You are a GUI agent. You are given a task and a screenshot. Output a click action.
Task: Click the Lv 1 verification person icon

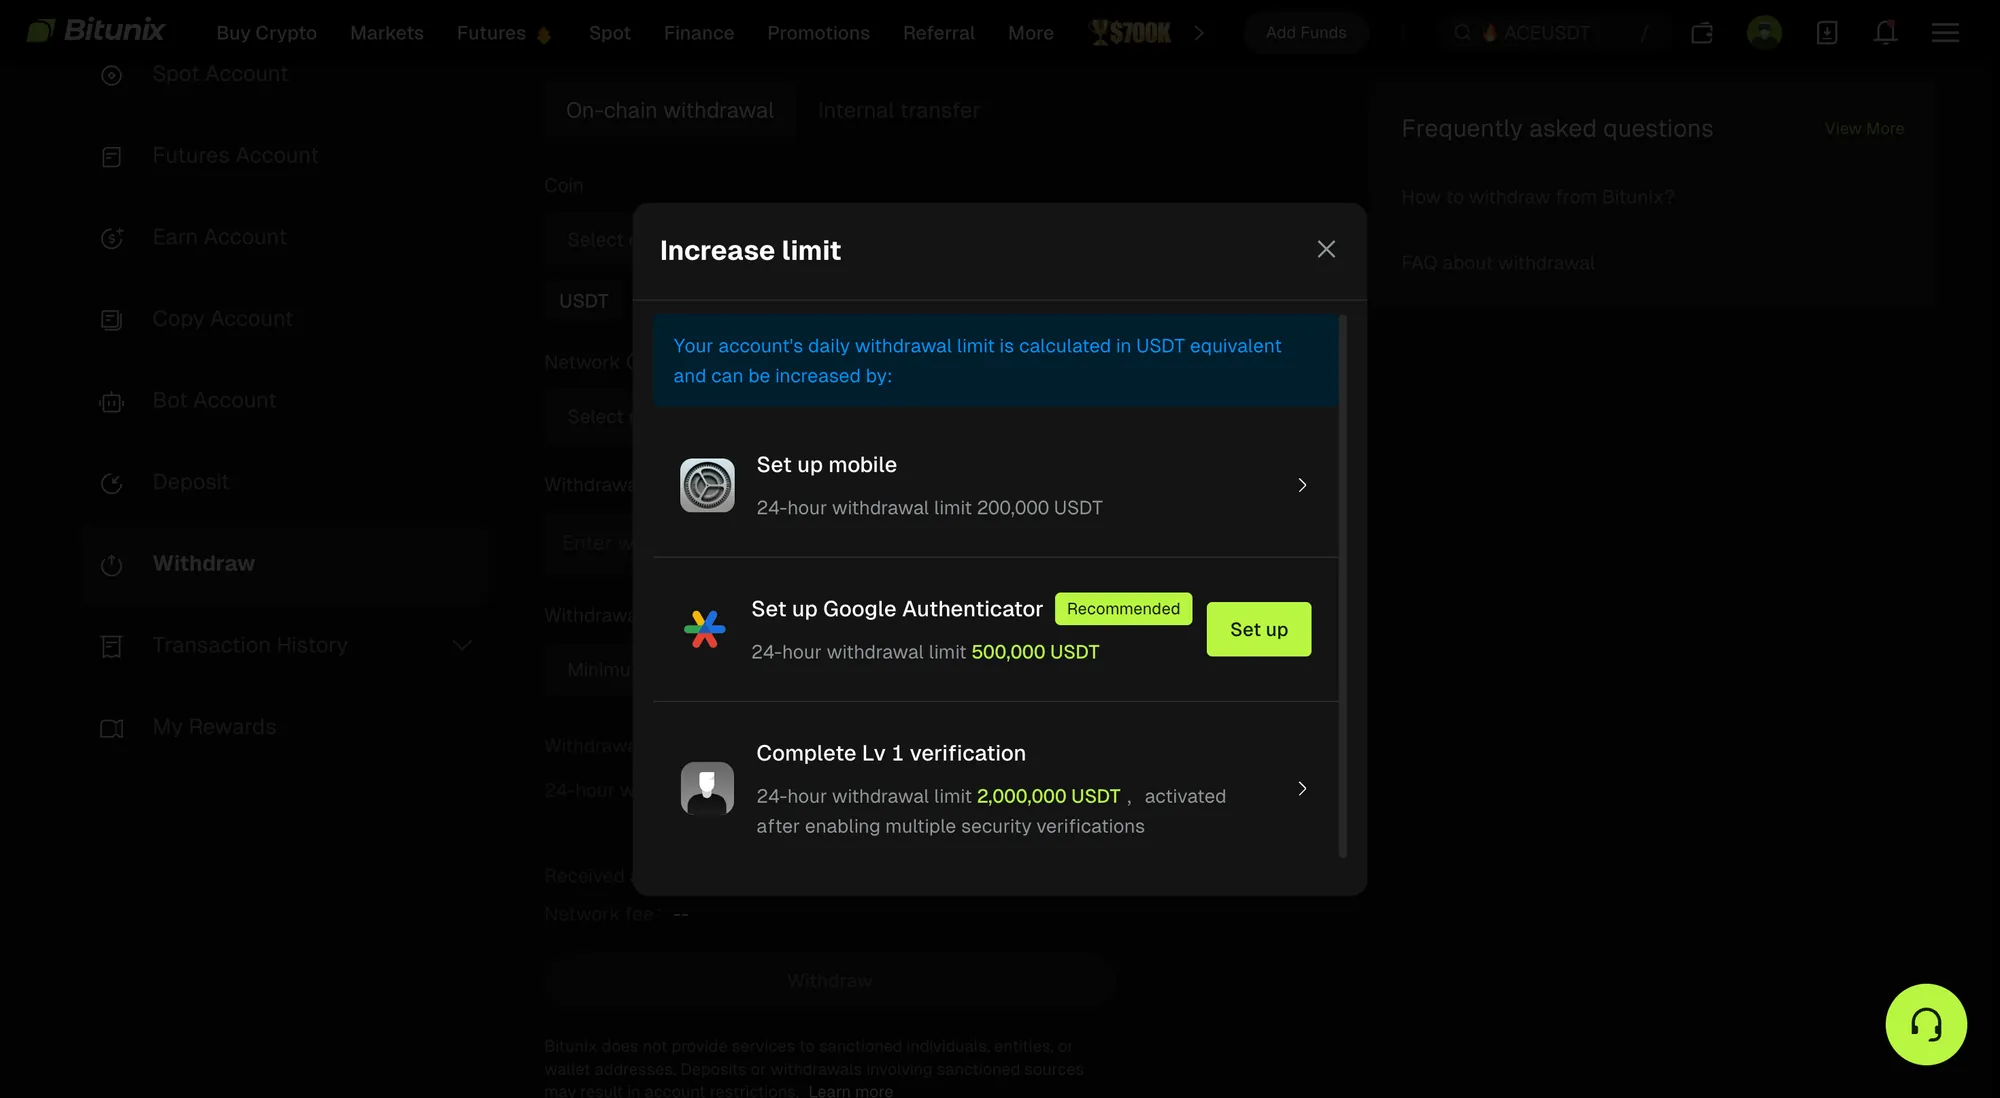click(707, 789)
